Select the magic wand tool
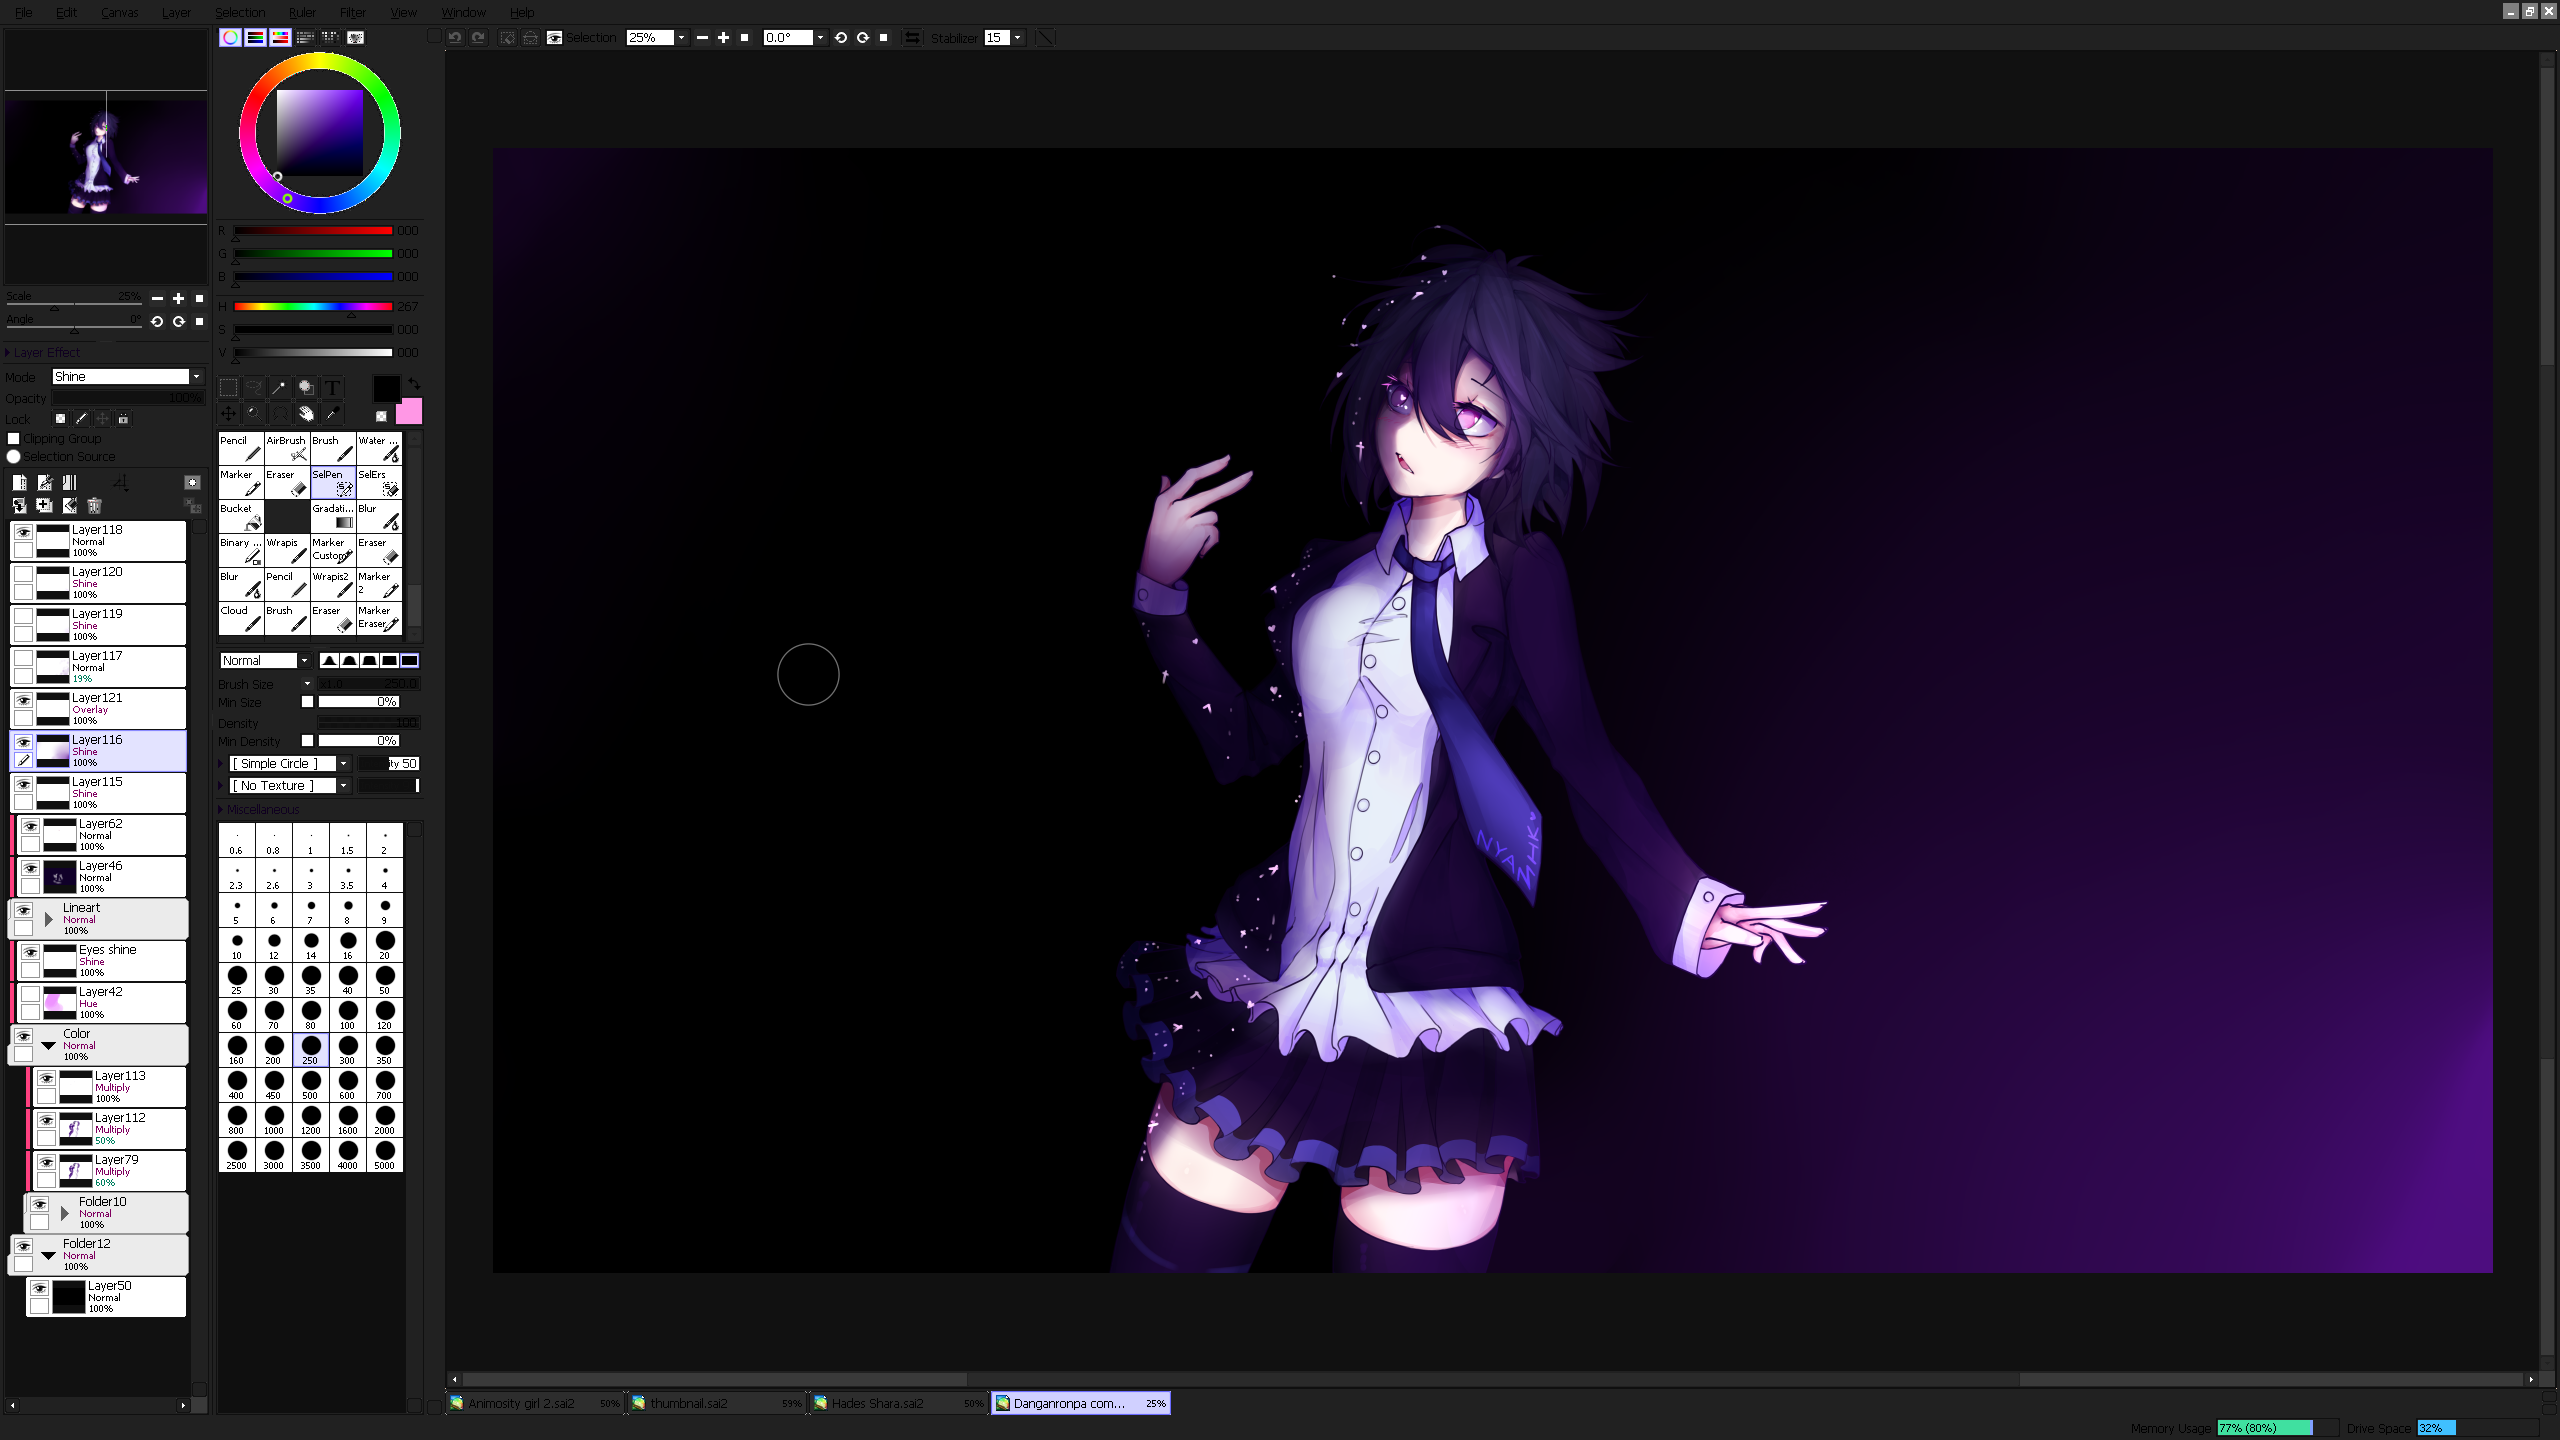Screen dimensions: 2560x1440 click(280, 388)
